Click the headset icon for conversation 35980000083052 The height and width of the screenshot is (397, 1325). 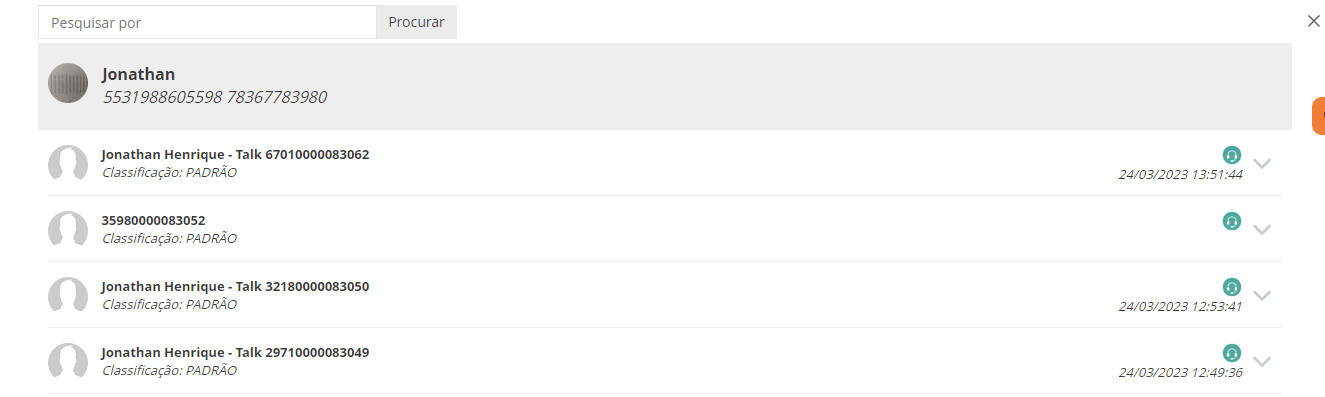click(1232, 221)
